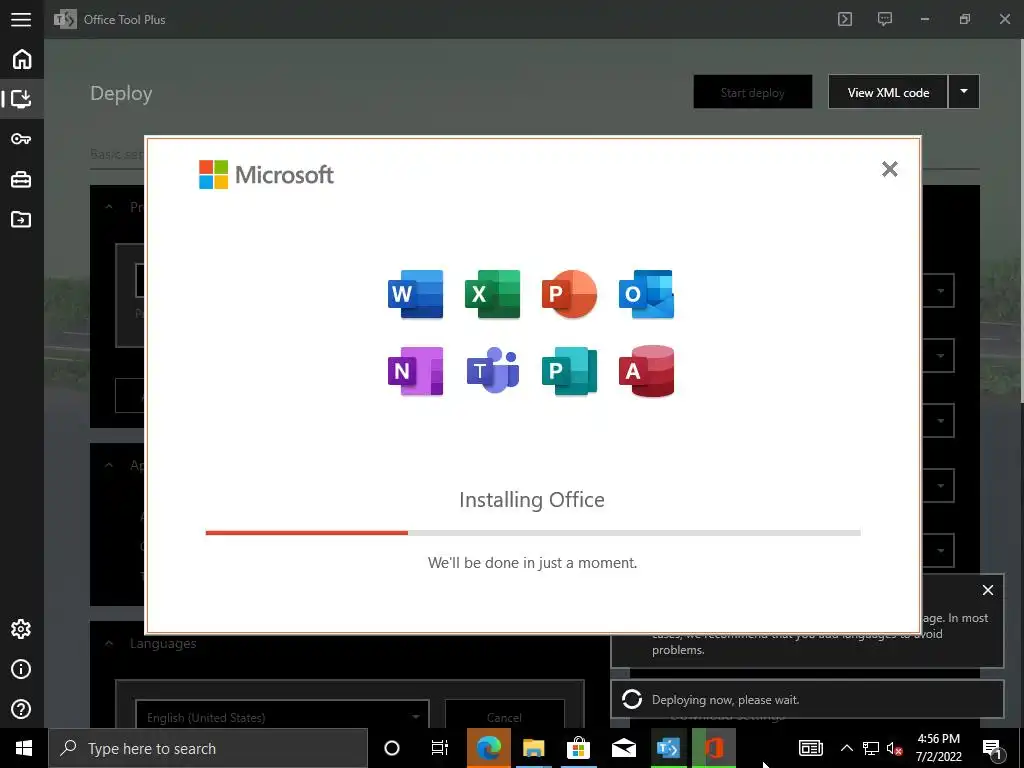Open the feedback chat icon in title bar

click(884, 19)
